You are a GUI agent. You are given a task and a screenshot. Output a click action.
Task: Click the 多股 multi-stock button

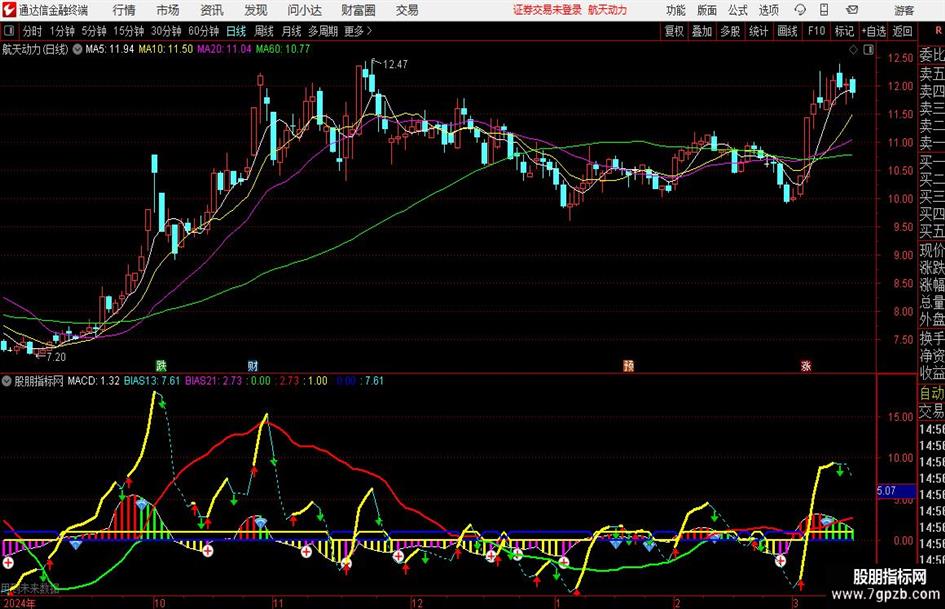coord(730,31)
